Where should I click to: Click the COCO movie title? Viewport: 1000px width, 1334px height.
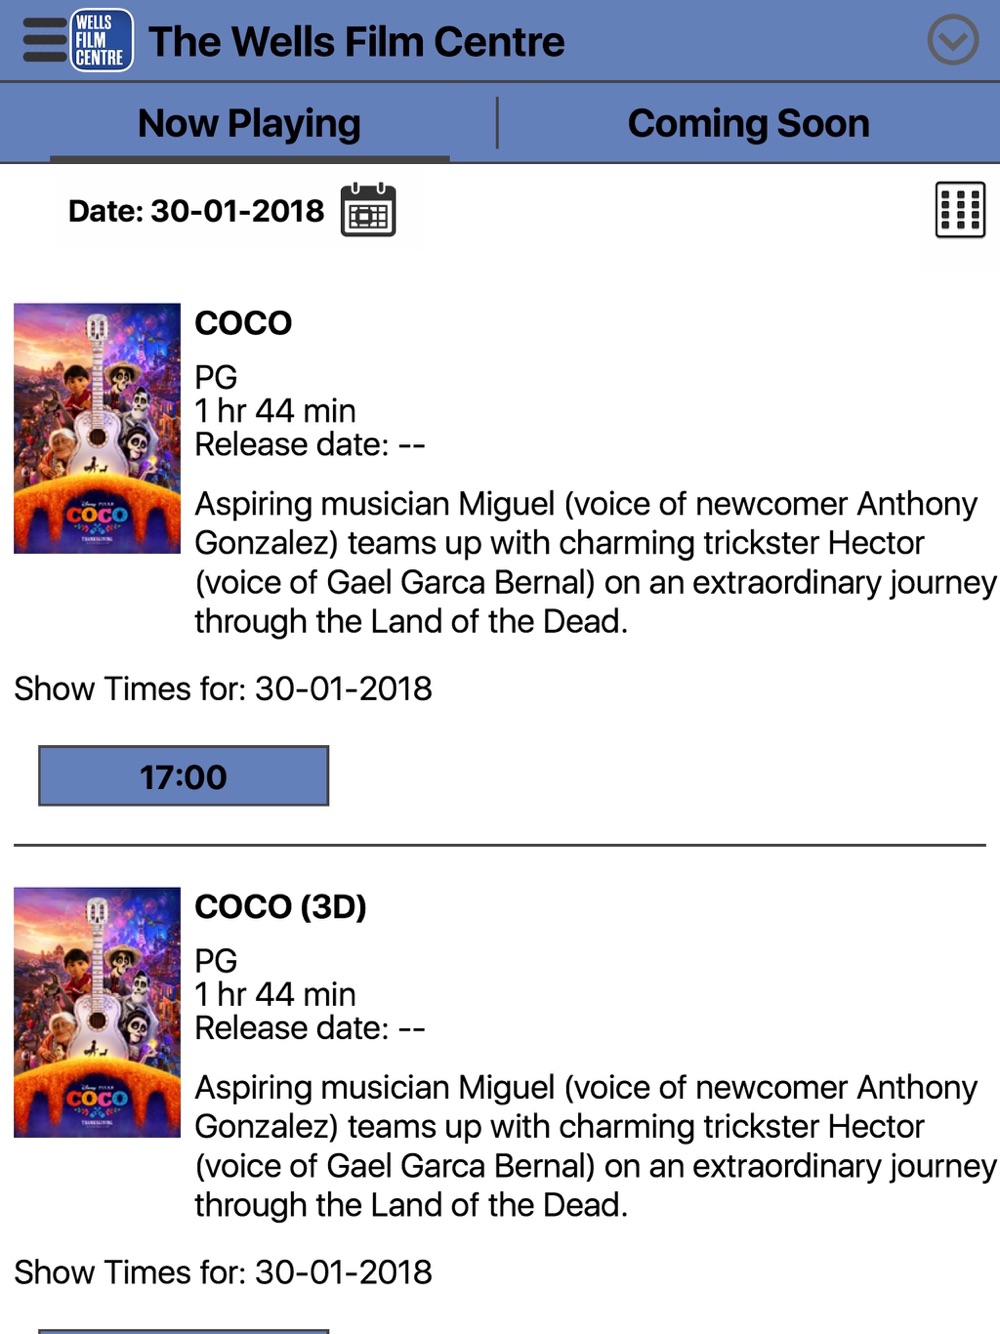pyautogui.click(x=243, y=323)
